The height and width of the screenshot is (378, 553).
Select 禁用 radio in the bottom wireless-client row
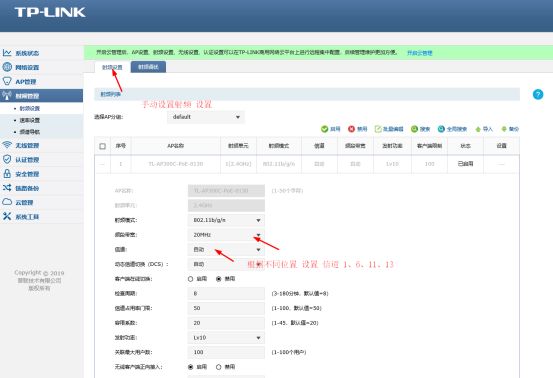tap(219, 367)
